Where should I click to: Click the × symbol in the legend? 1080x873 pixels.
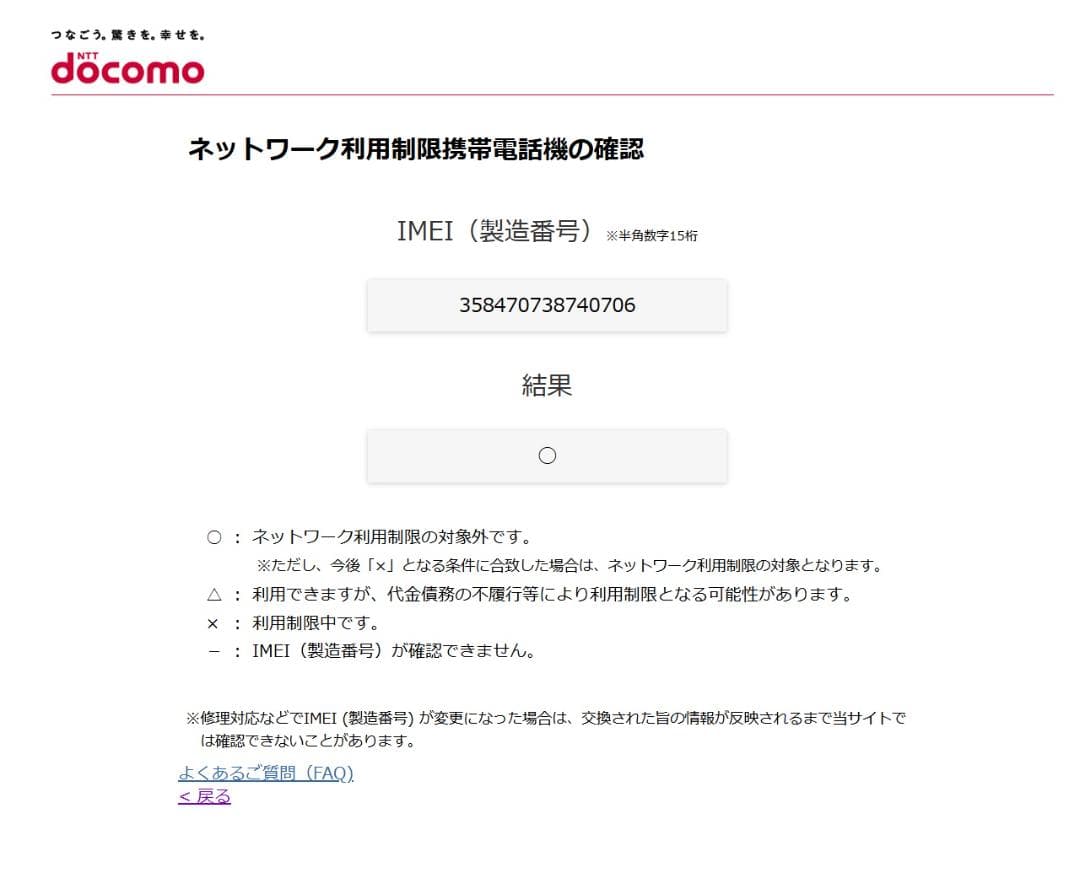click(x=212, y=621)
